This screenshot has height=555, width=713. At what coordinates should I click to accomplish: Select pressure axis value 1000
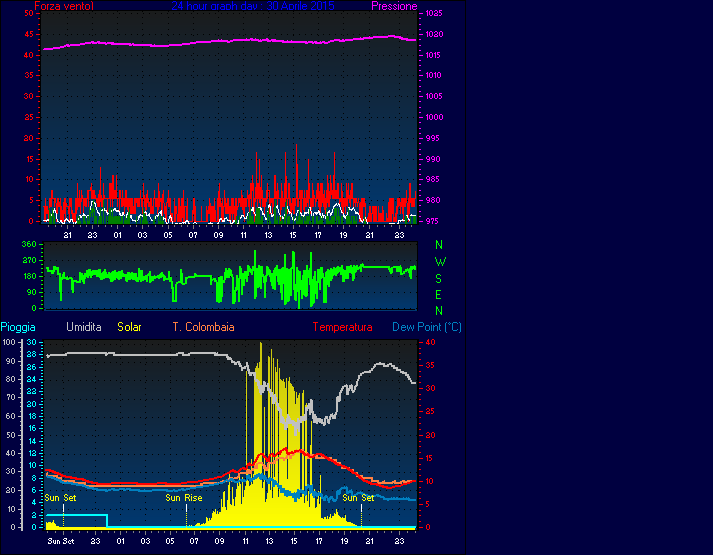pyautogui.click(x=434, y=117)
